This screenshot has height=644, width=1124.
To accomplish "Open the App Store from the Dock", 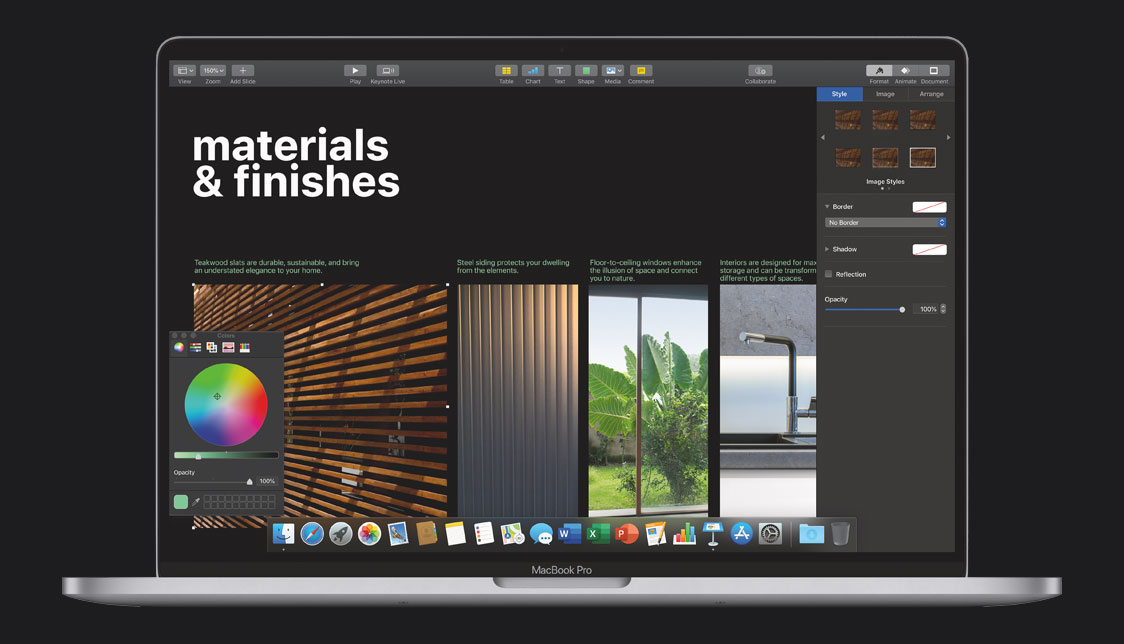I will click(x=741, y=534).
